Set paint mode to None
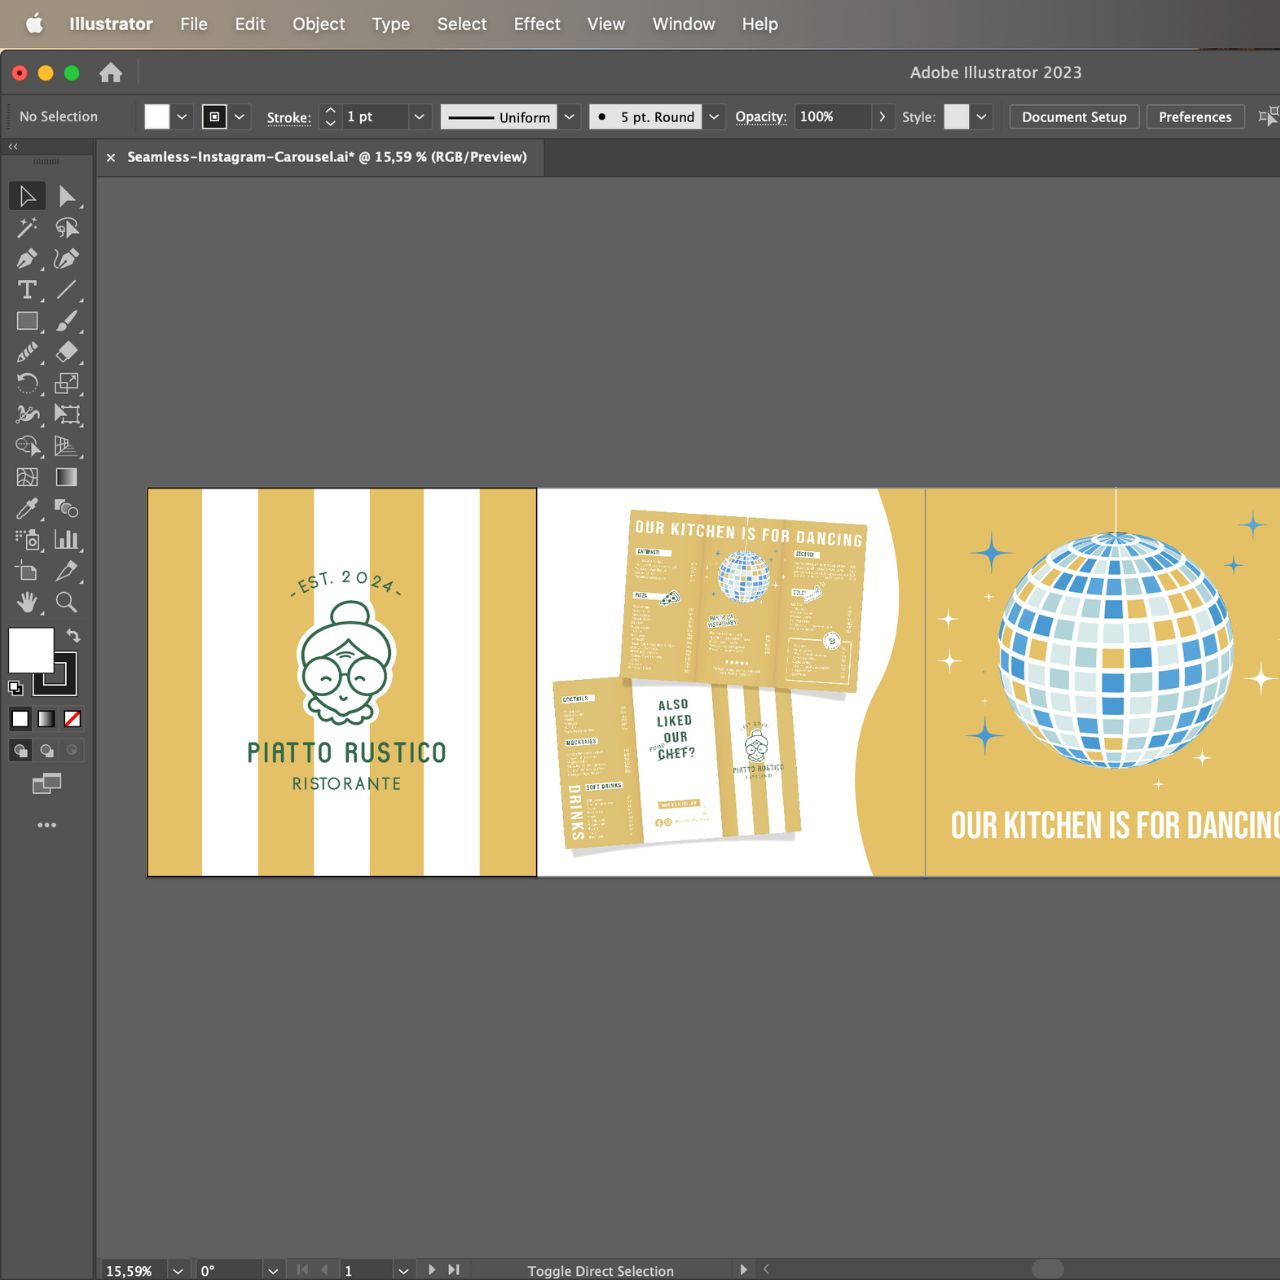The height and width of the screenshot is (1280, 1280). click(72, 719)
